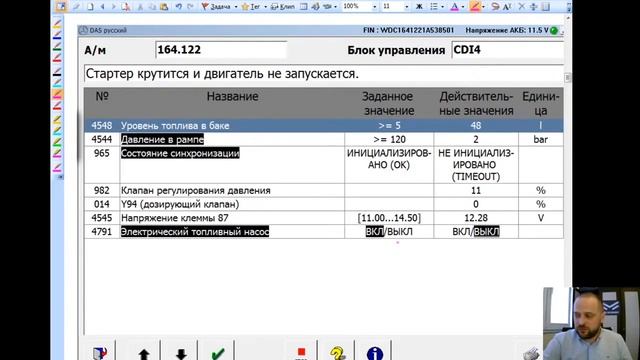Click the DAS exit door icon
The image size is (640, 360).
[x=99, y=353]
